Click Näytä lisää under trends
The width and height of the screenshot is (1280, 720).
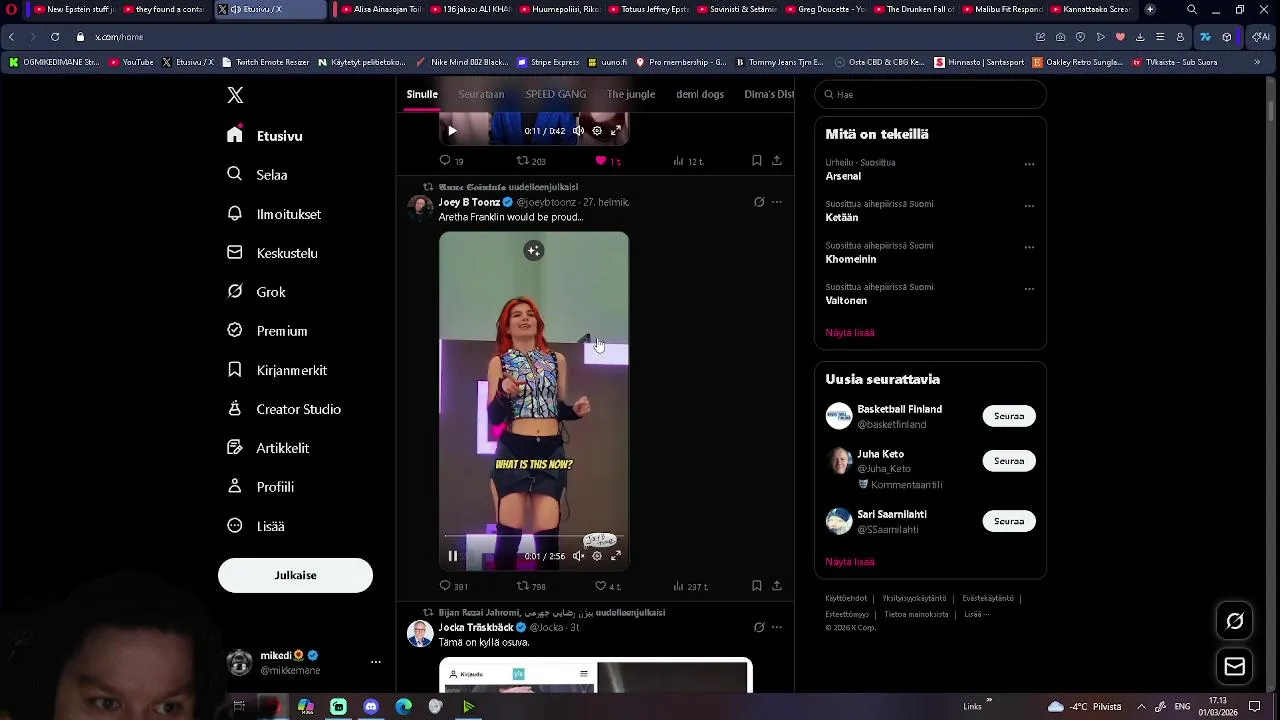click(850, 332)
